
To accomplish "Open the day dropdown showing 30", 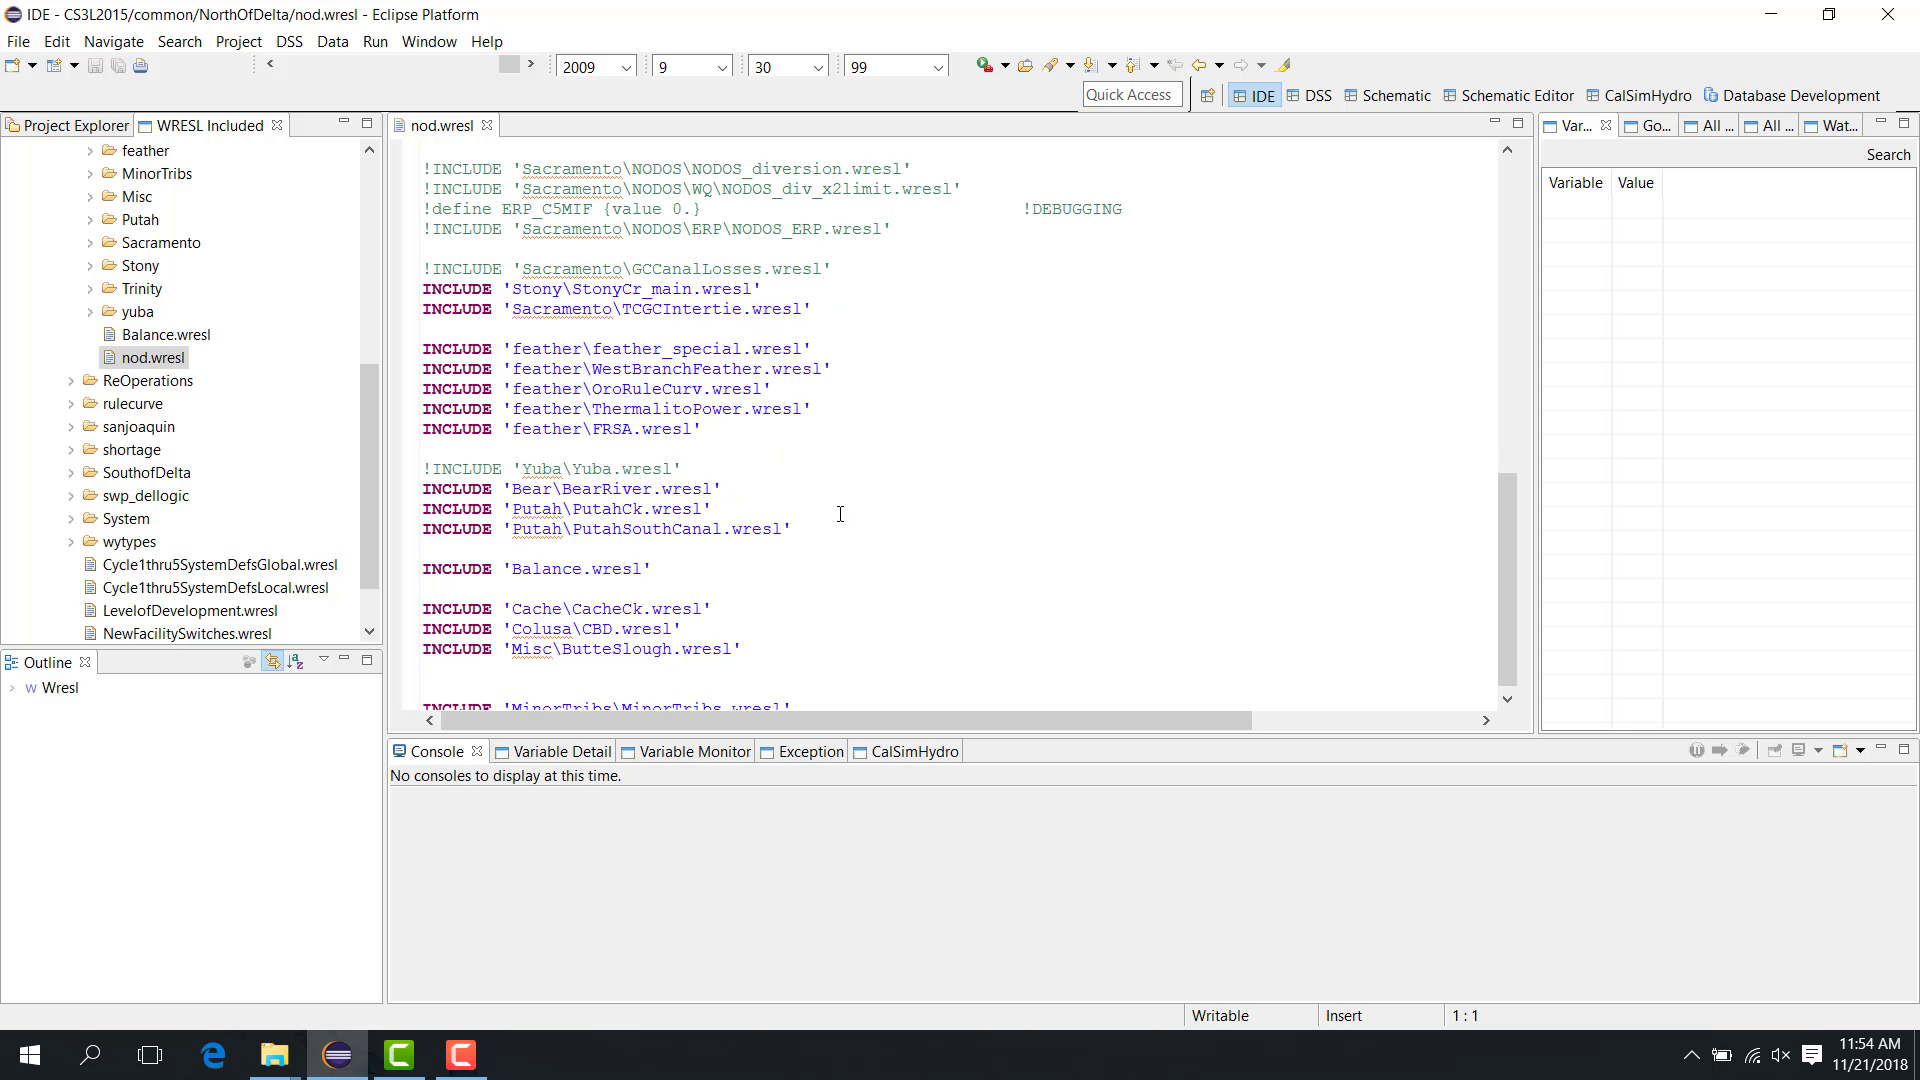I will [818, 67].
